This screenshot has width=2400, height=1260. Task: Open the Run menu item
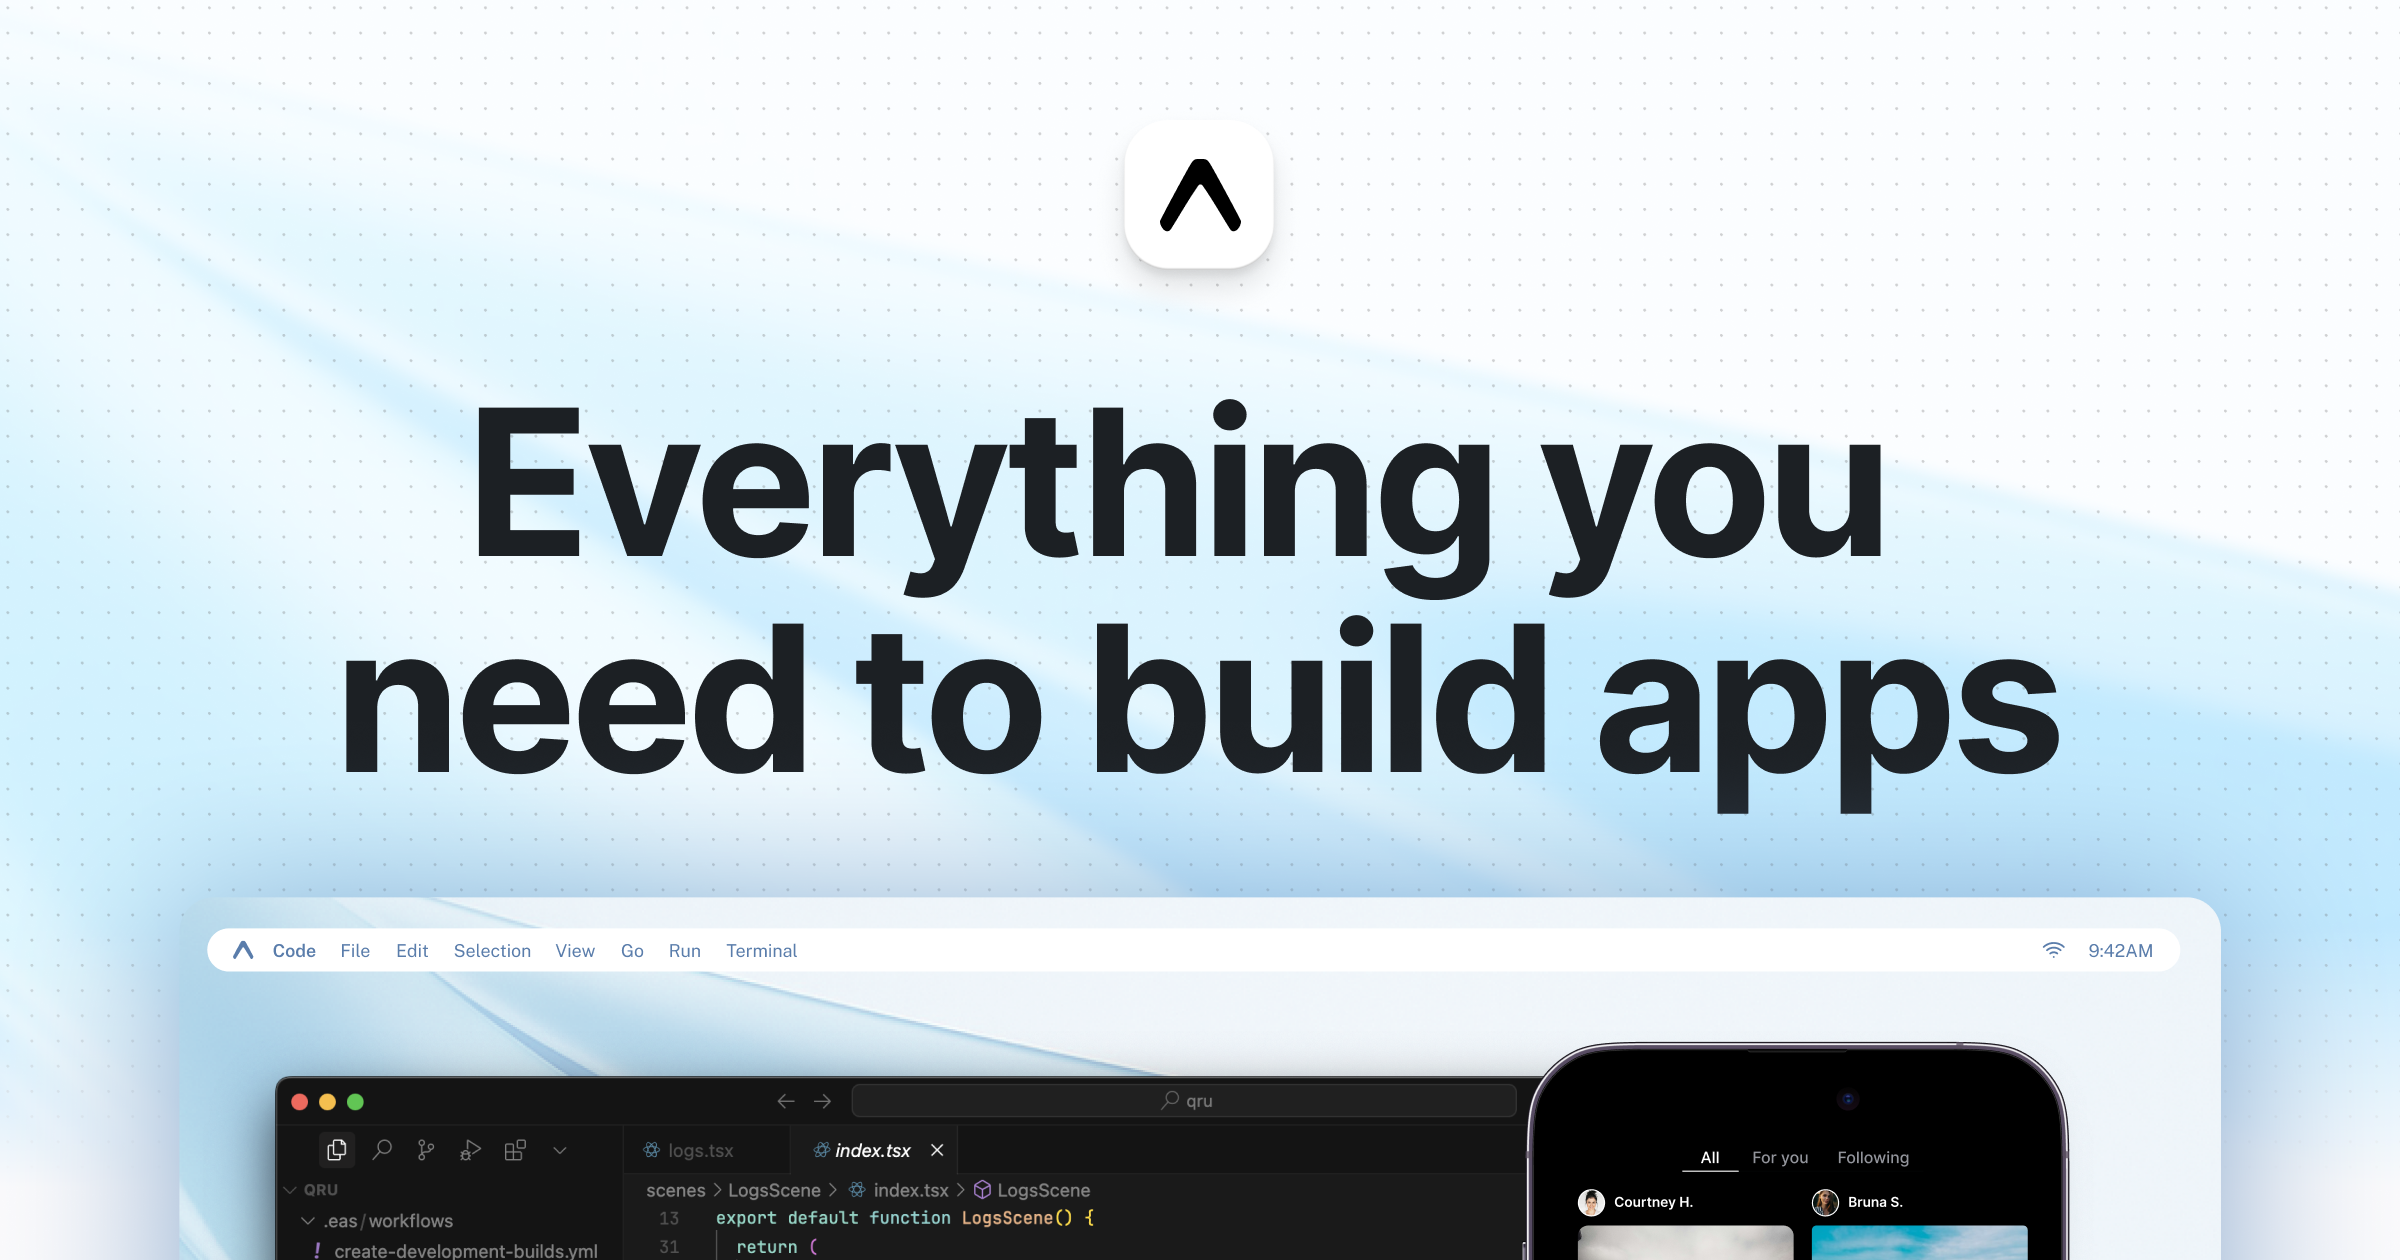coord(685,951)
